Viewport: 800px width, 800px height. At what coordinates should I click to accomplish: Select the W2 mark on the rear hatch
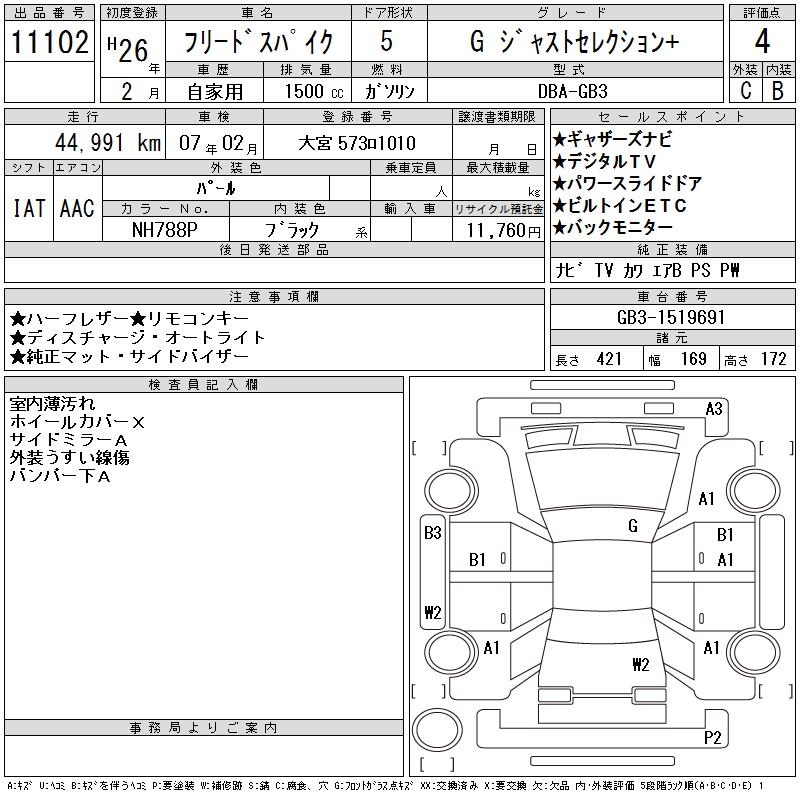pos(641,664)
